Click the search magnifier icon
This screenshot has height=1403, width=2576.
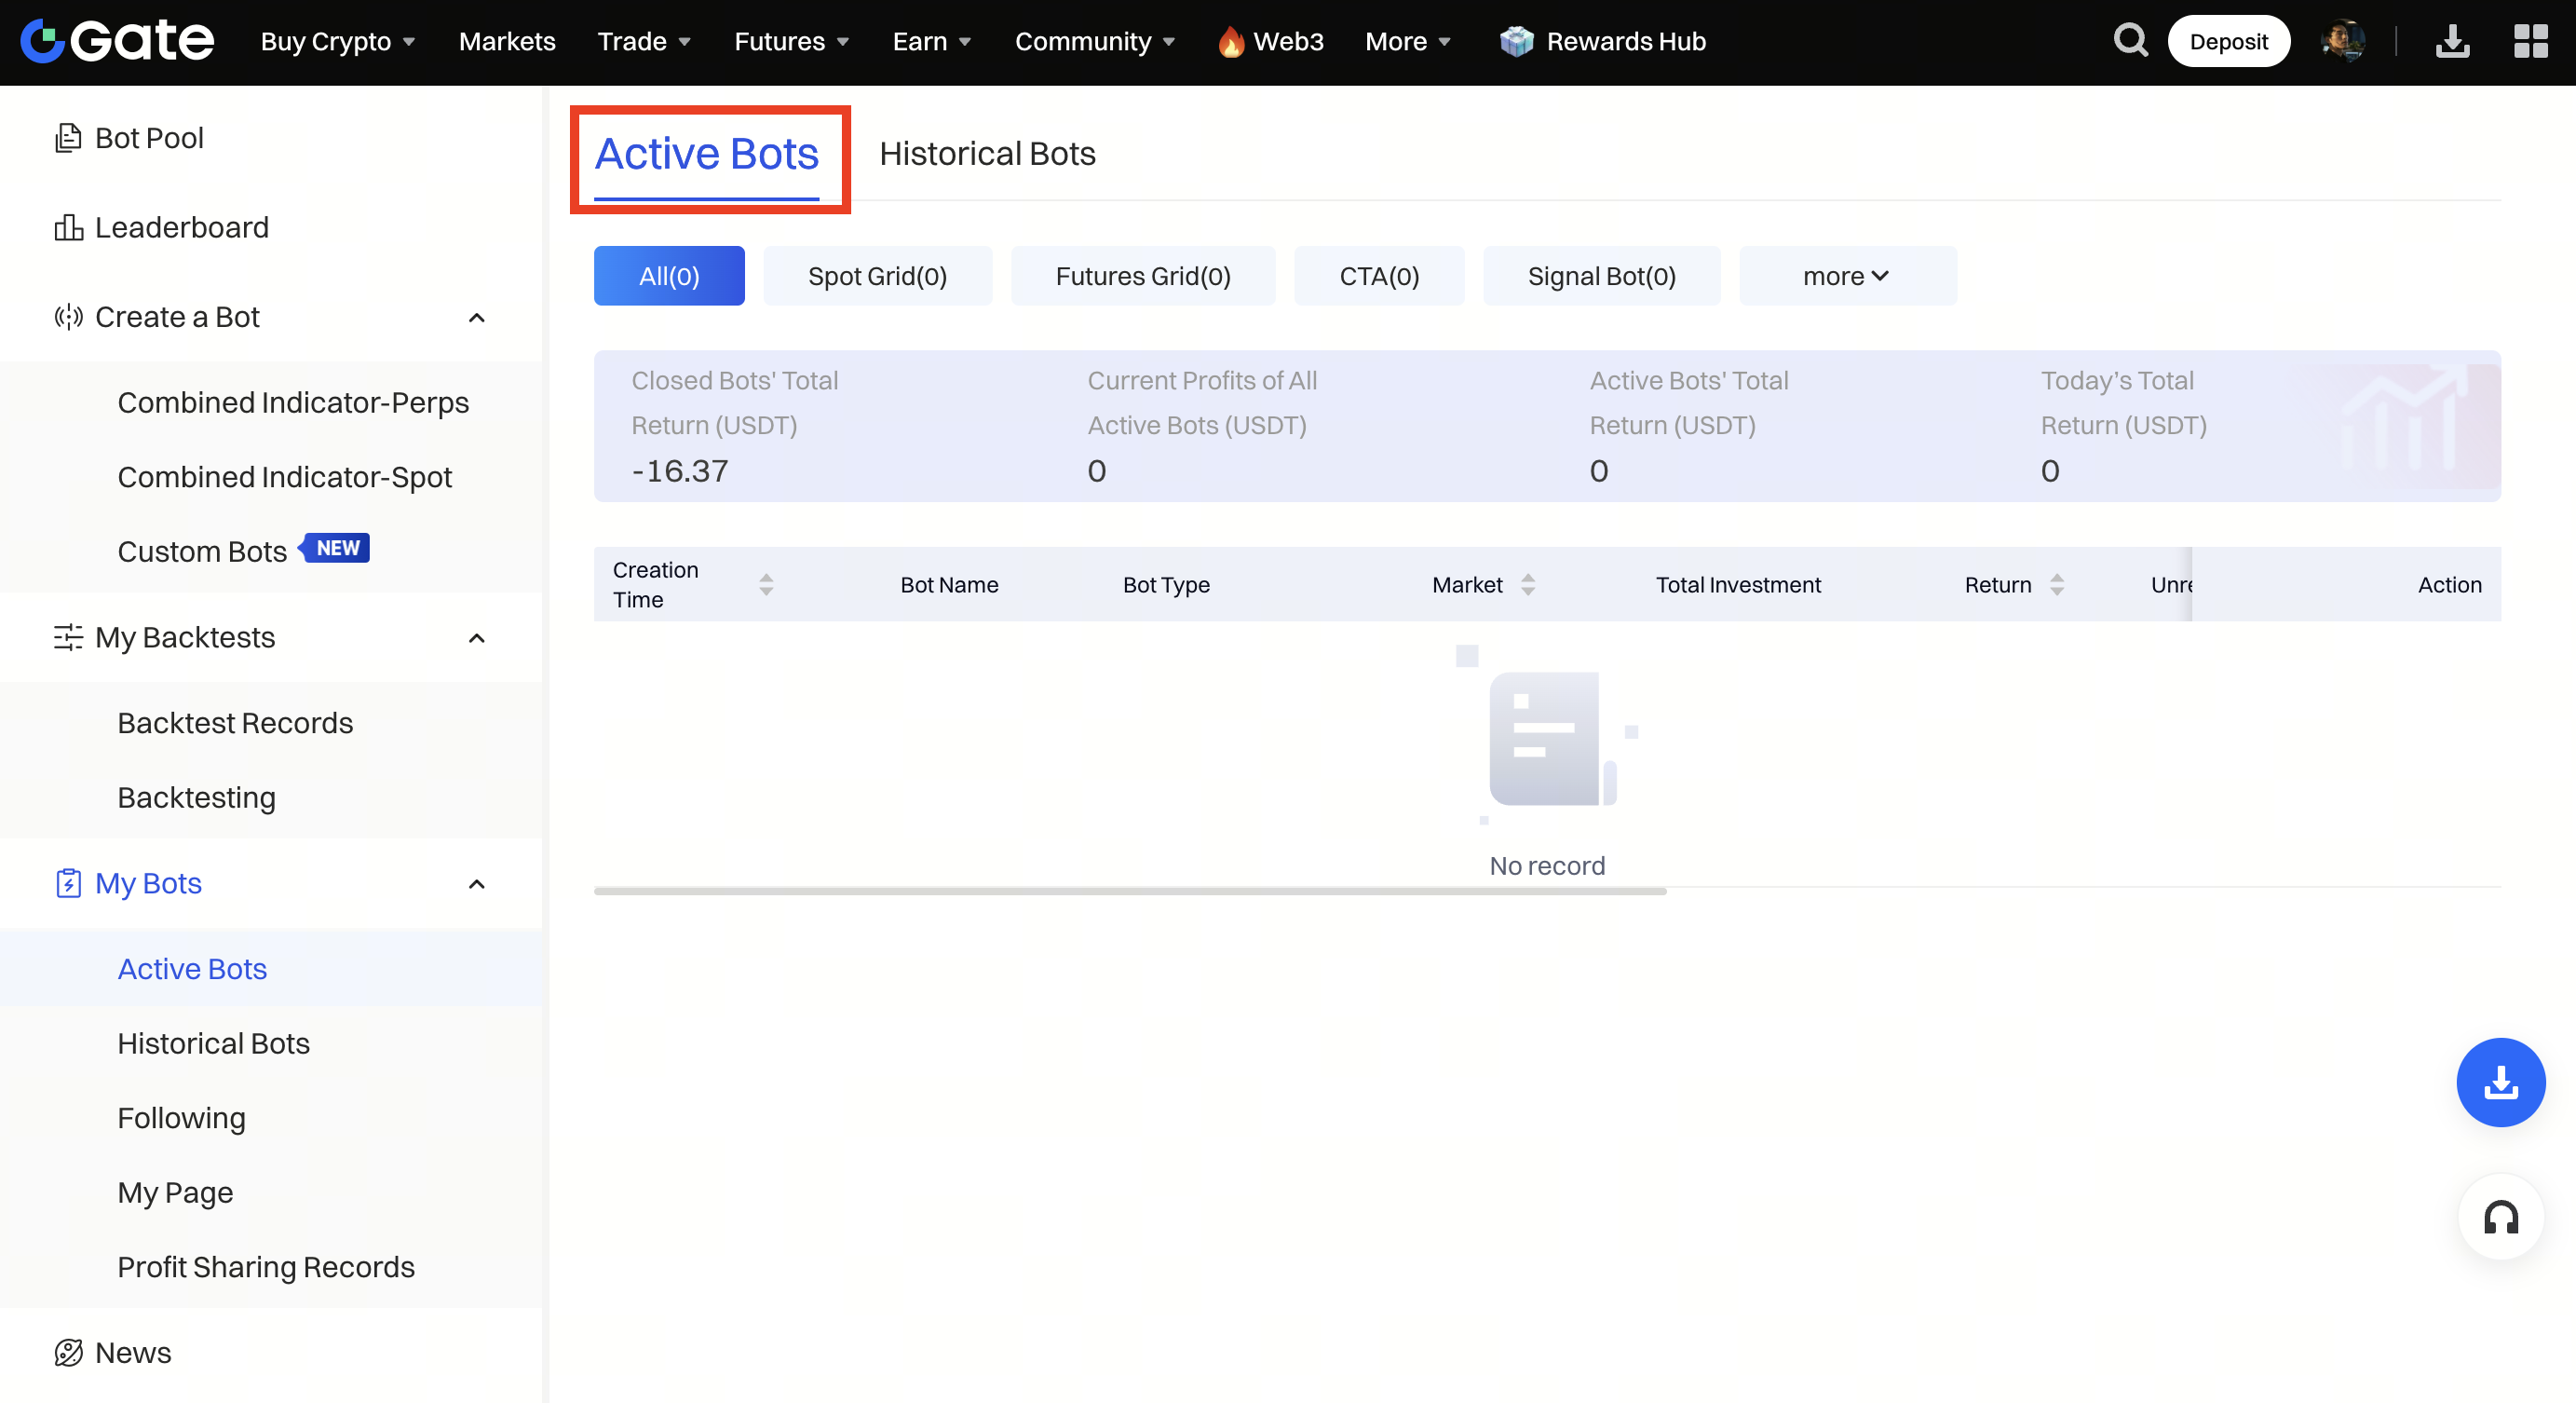click(2130, 41)
